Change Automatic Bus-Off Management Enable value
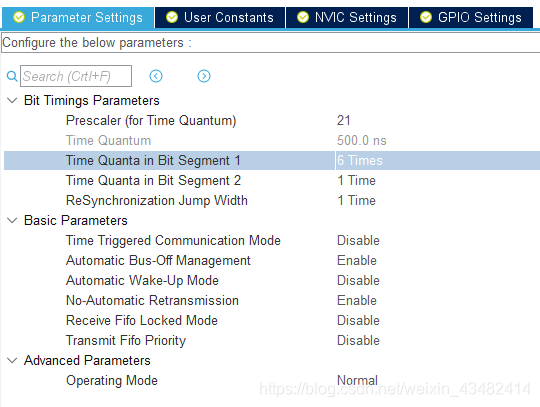The height and width of the screenshot is (407, 540). click(357, 261)
